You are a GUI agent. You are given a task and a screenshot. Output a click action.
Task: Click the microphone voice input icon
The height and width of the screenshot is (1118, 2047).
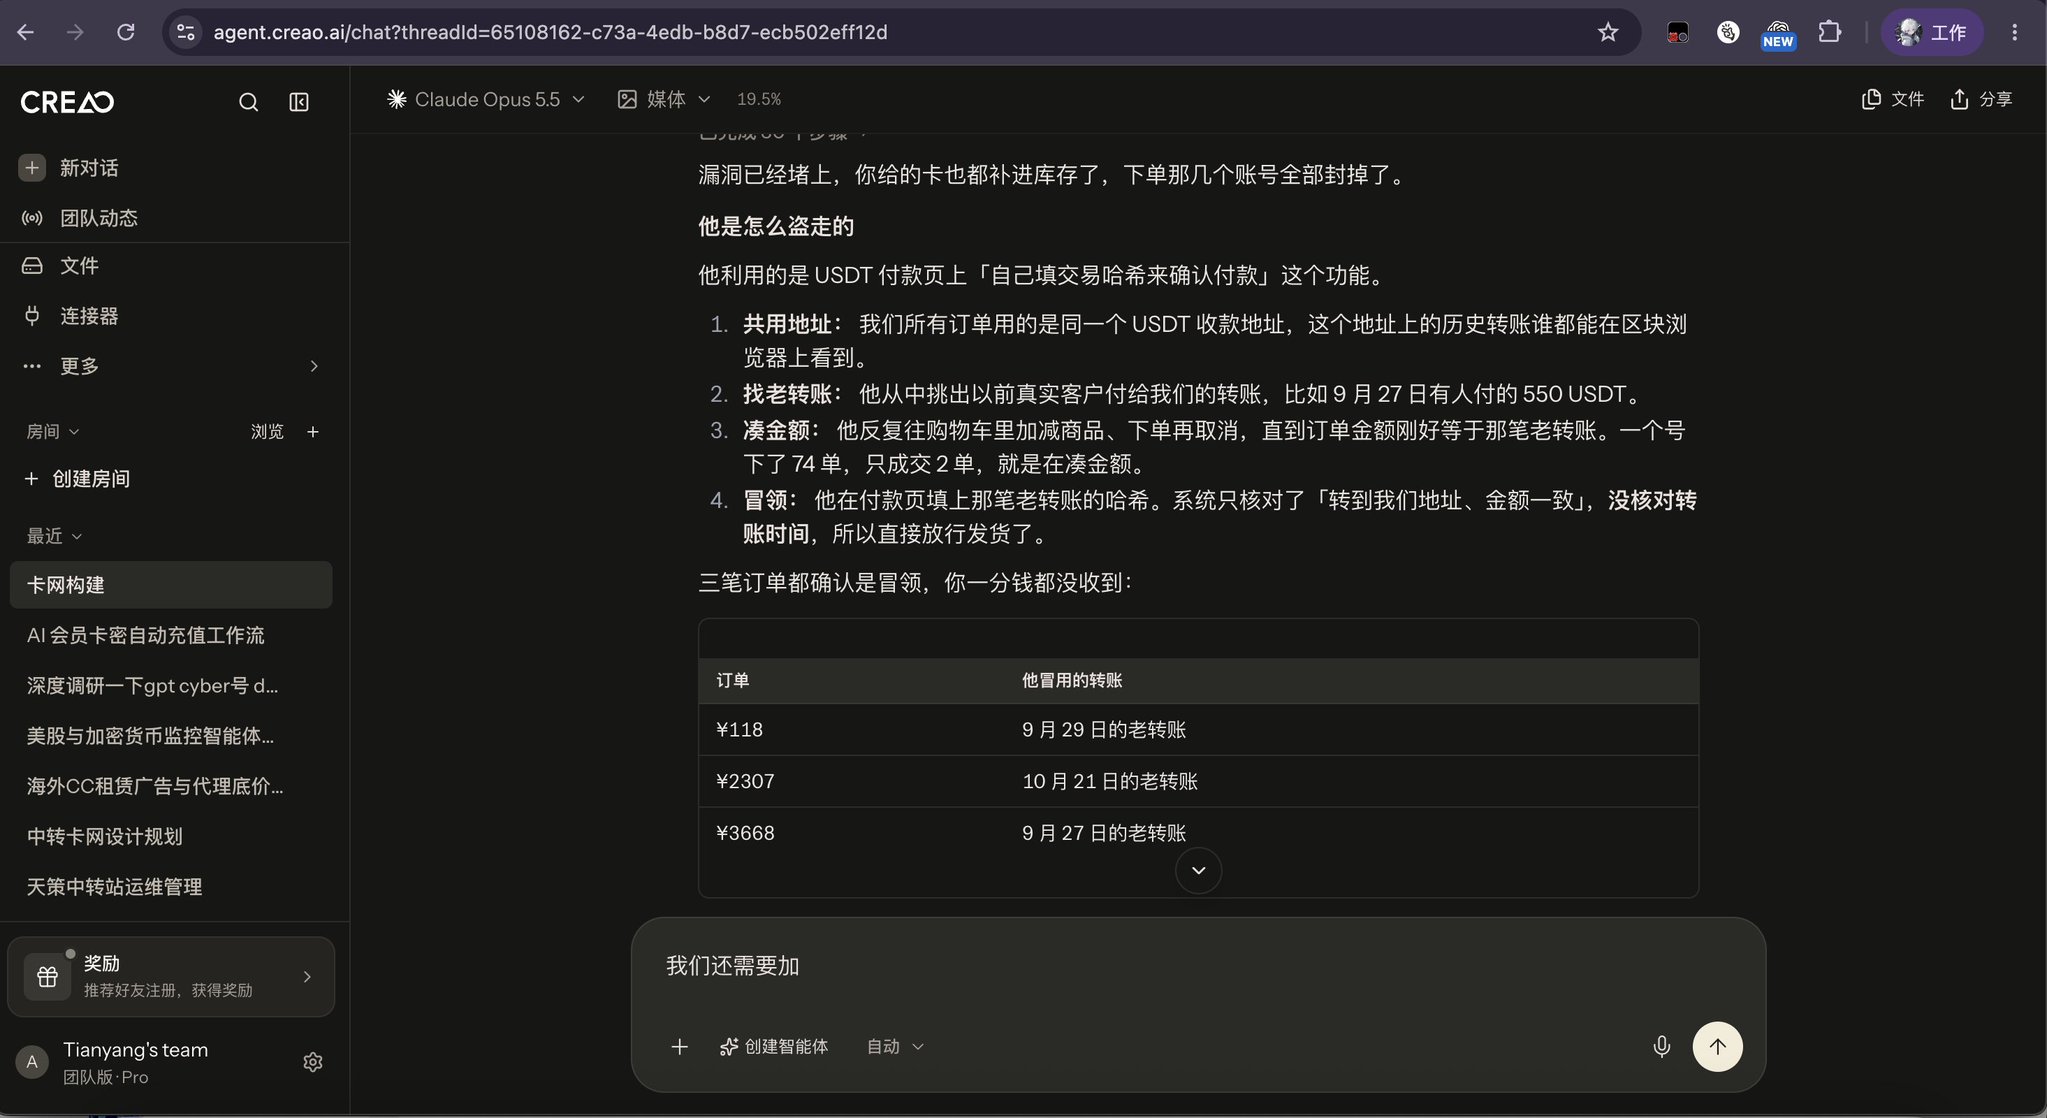point(1661,1046)
